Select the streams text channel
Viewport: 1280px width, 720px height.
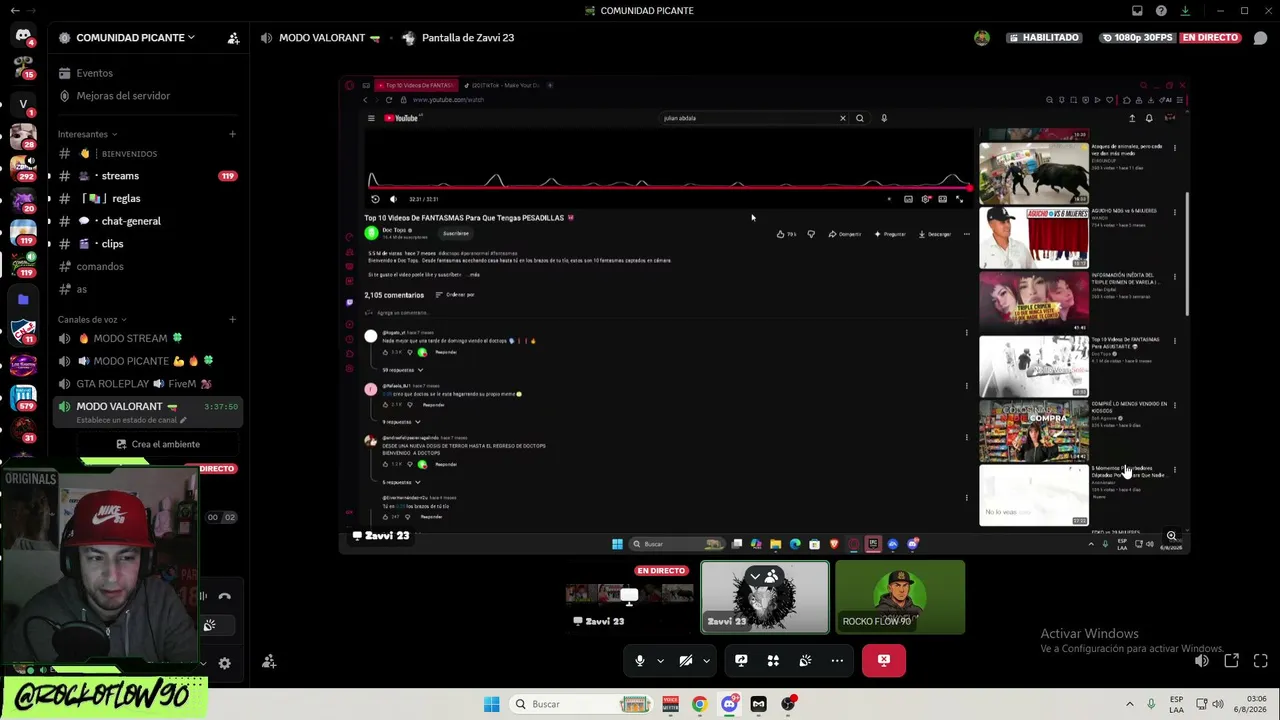pyautogui.click(x=146, y=176)
